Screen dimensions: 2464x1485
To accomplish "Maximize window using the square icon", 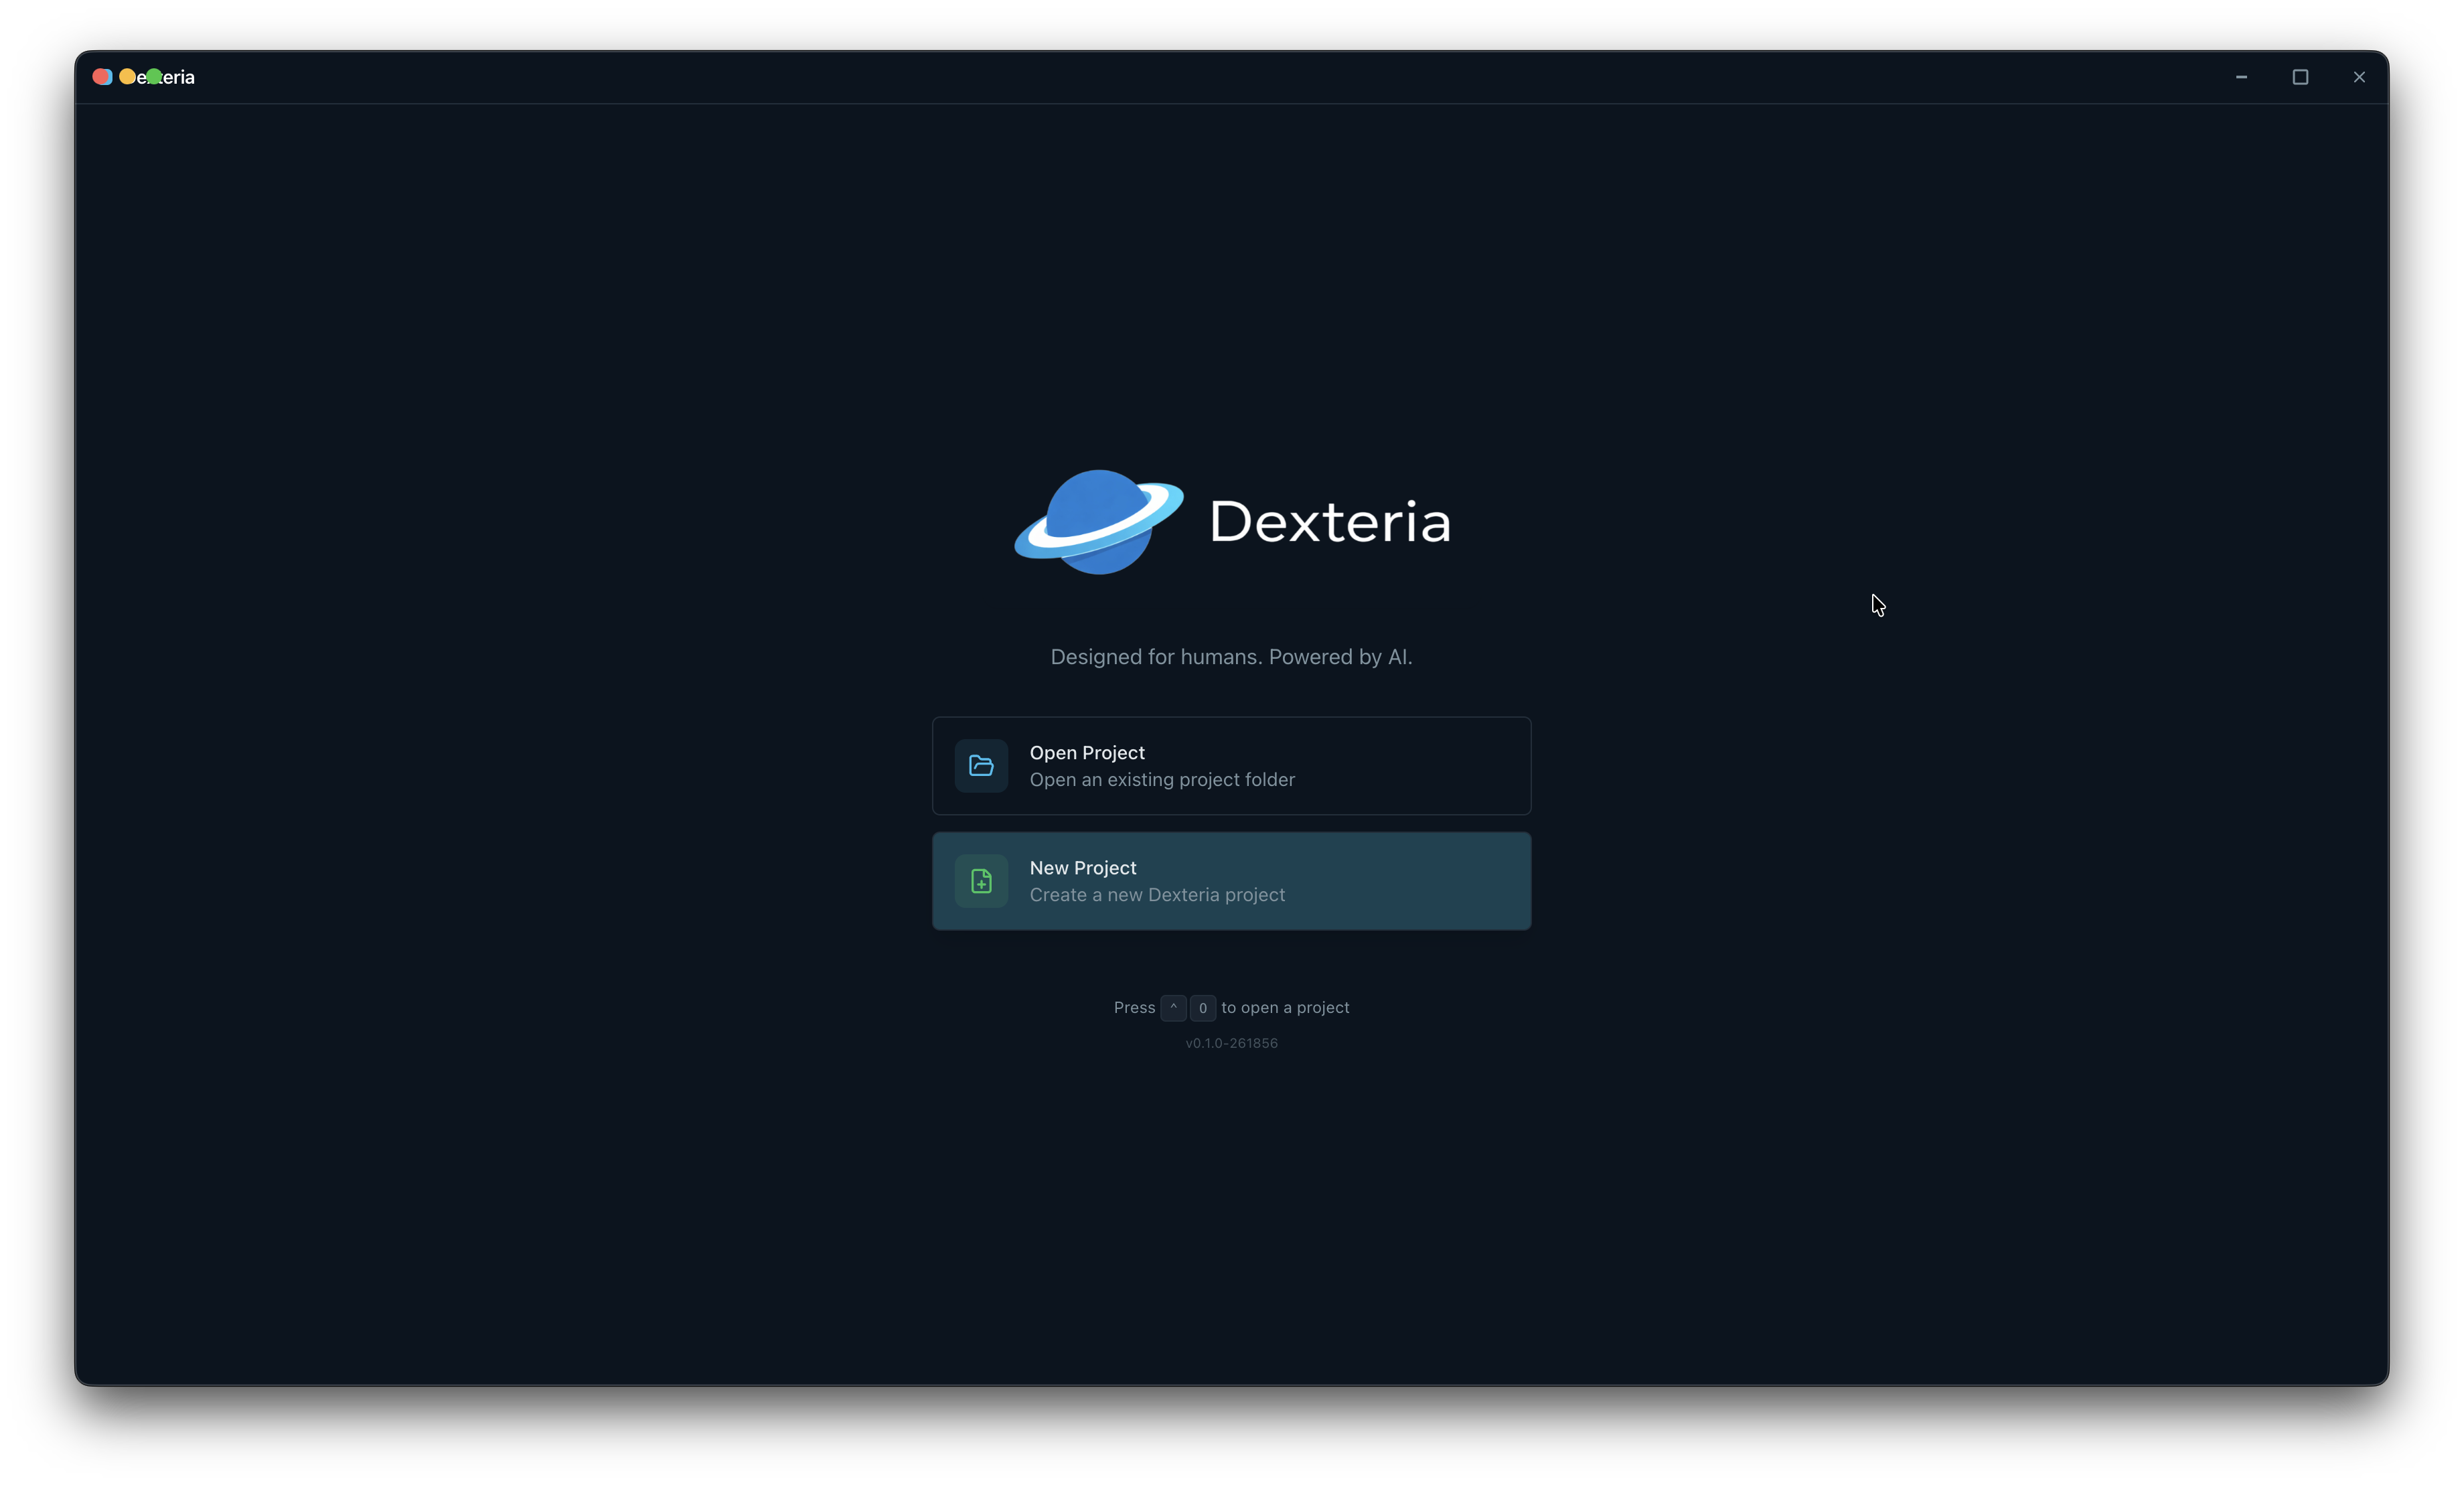I will point(2300,77).
